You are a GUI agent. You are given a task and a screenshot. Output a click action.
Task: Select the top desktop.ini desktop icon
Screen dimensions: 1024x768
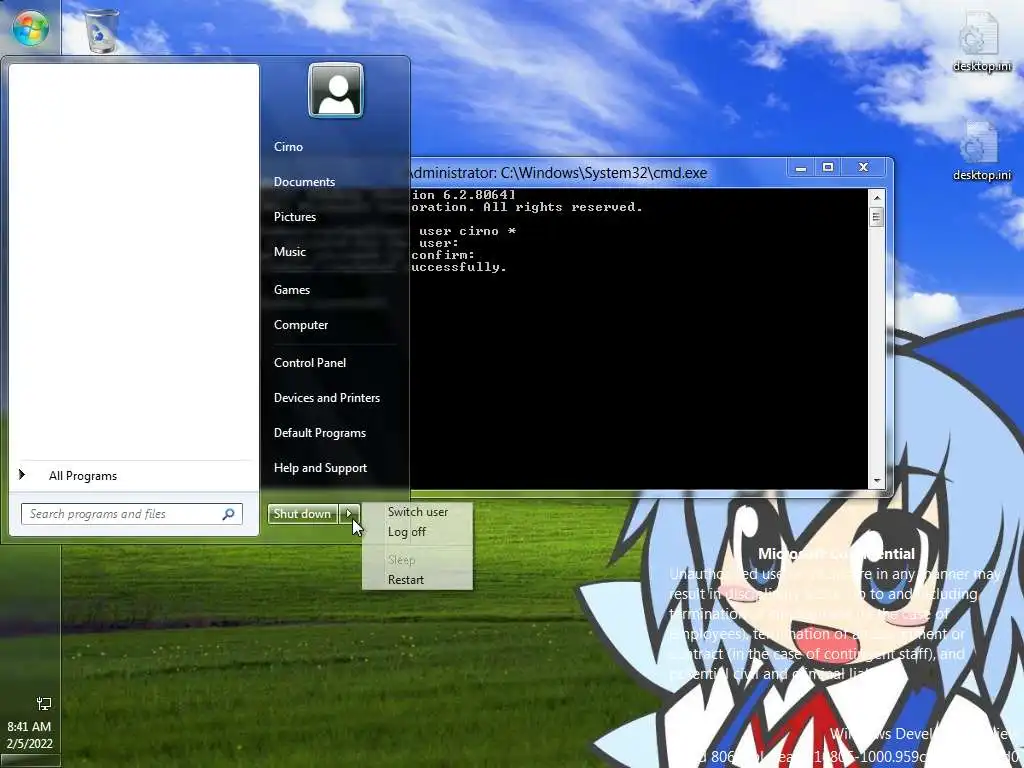[981, 40]
